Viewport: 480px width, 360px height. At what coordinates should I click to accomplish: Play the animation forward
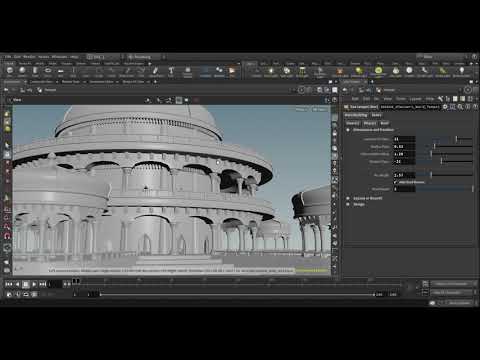coord(34,284)
